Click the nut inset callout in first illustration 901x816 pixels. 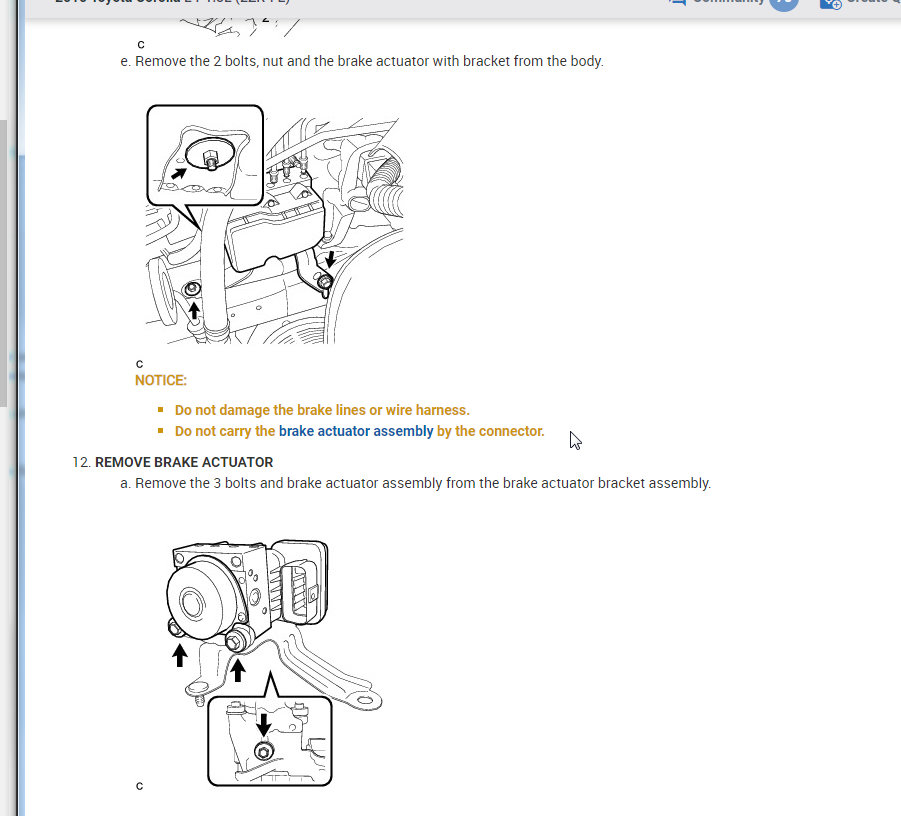[205, 155]
